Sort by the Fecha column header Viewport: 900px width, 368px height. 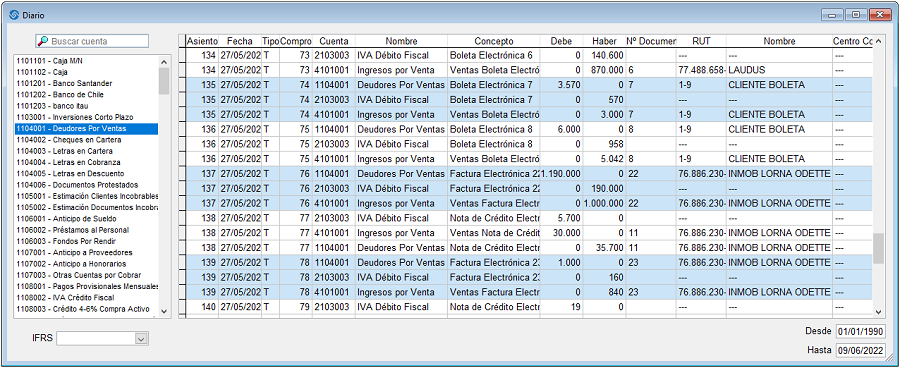(x=239, y=41)
